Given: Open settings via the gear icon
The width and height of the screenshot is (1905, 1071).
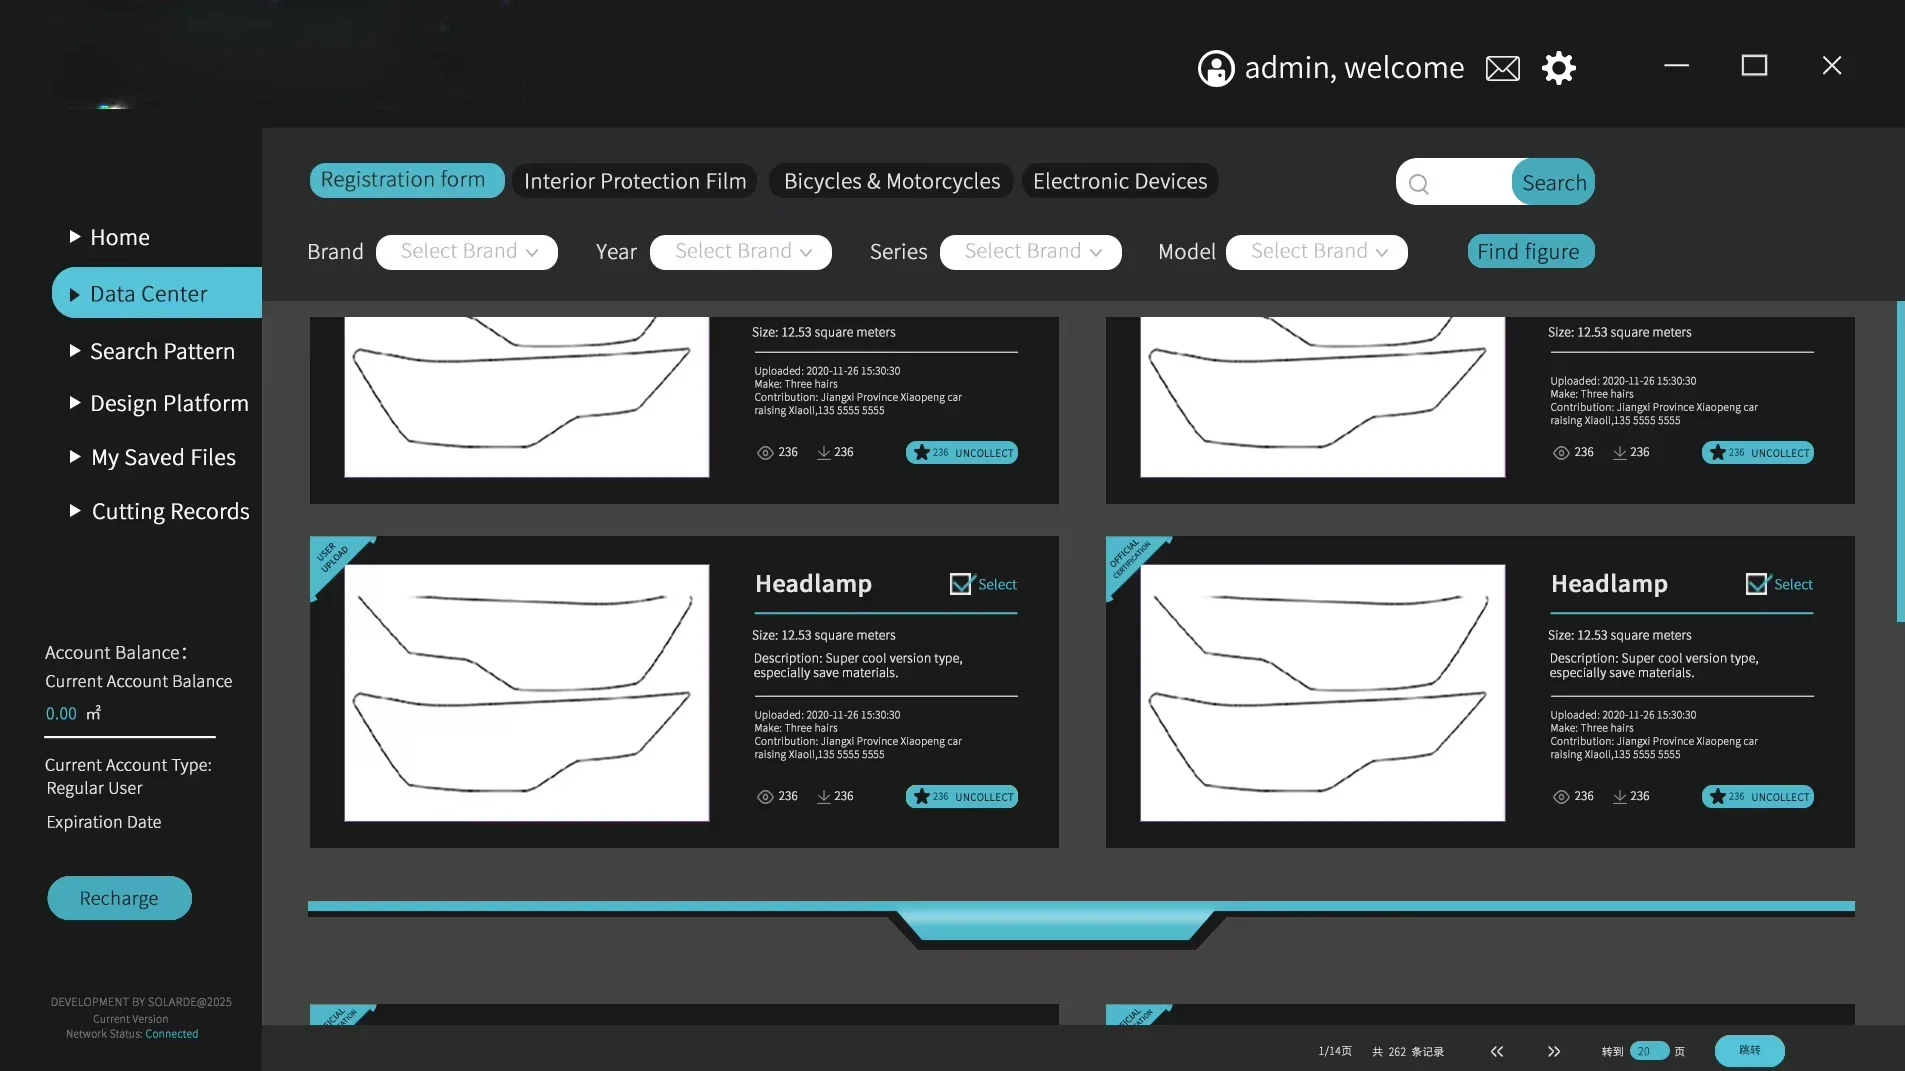Looking at the screenshot, I should coord(1558,68).
